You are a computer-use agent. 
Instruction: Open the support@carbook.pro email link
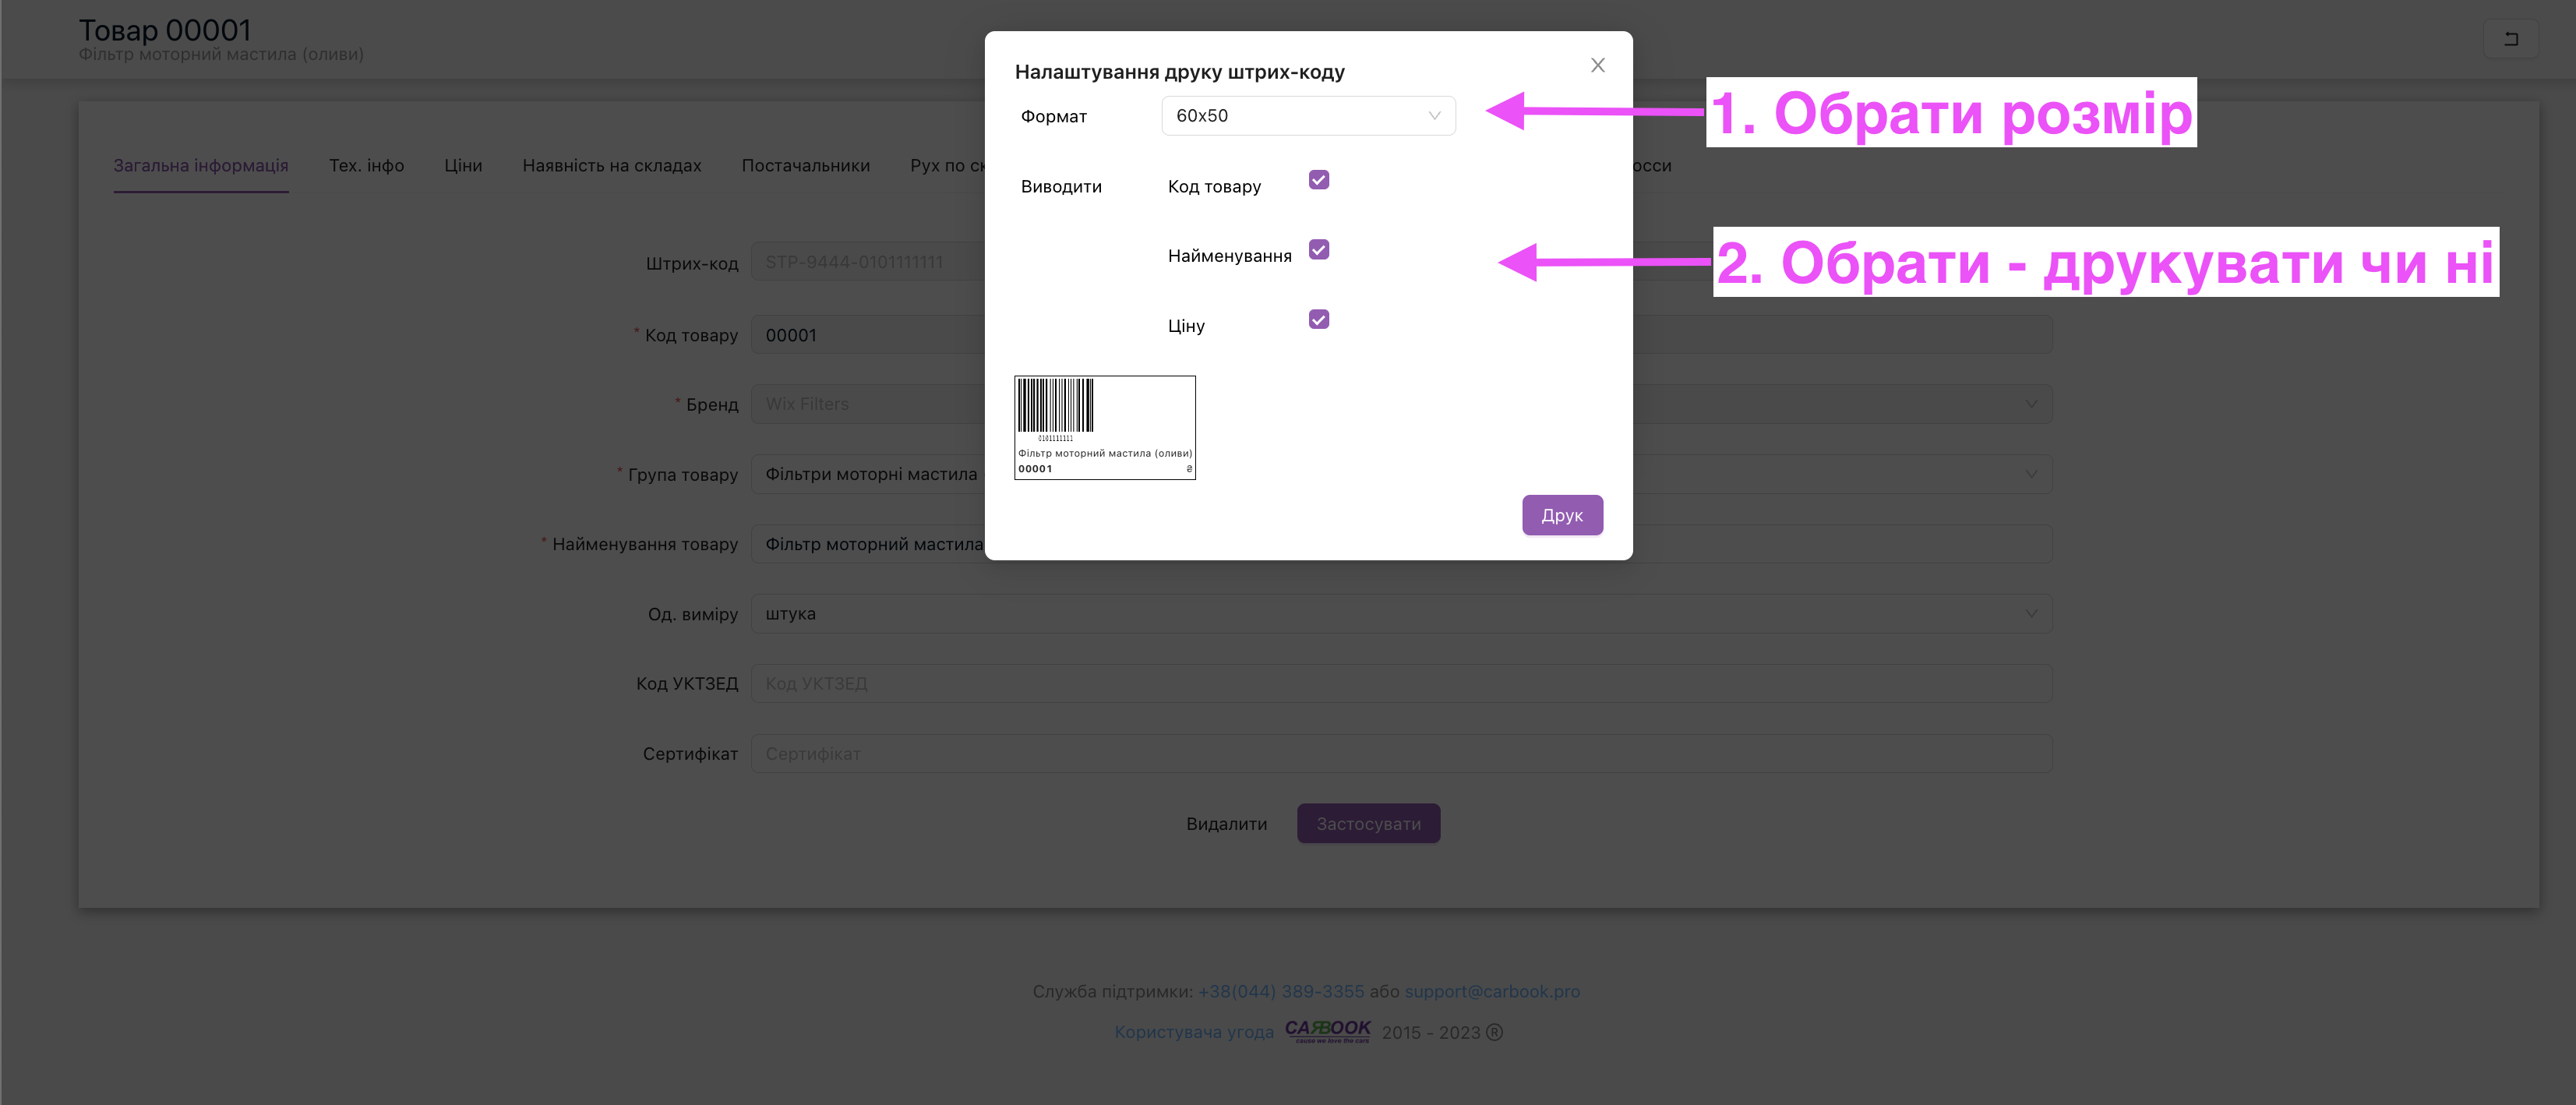[1491, 991]
